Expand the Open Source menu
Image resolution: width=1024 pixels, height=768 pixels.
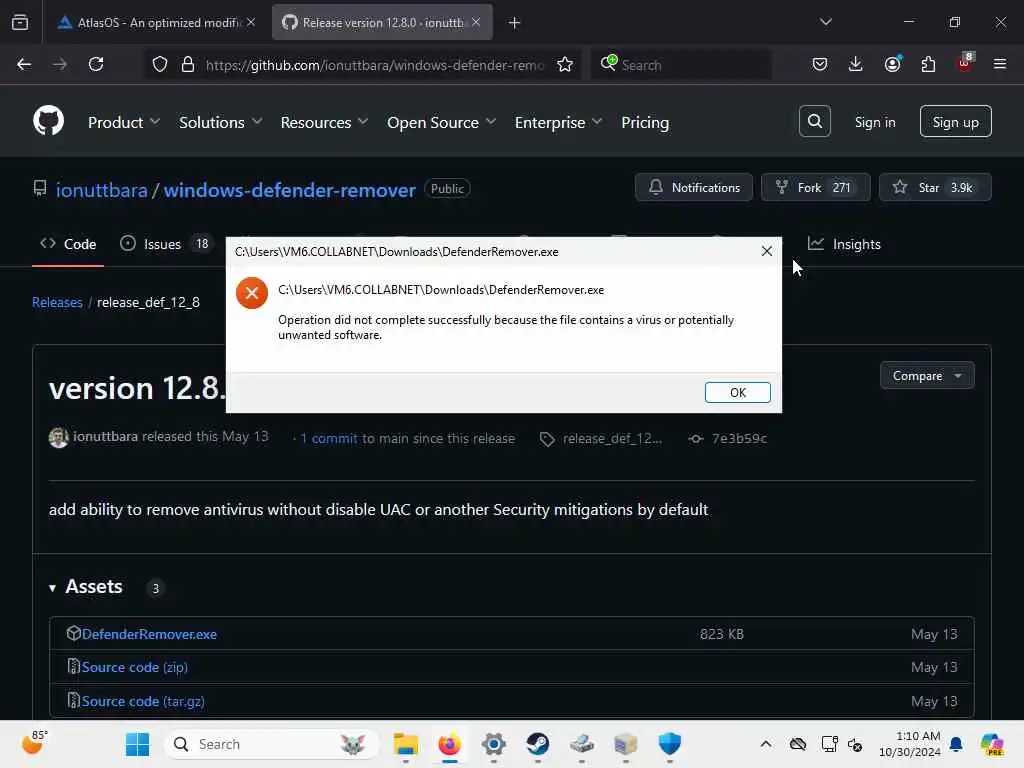(441, 122)
